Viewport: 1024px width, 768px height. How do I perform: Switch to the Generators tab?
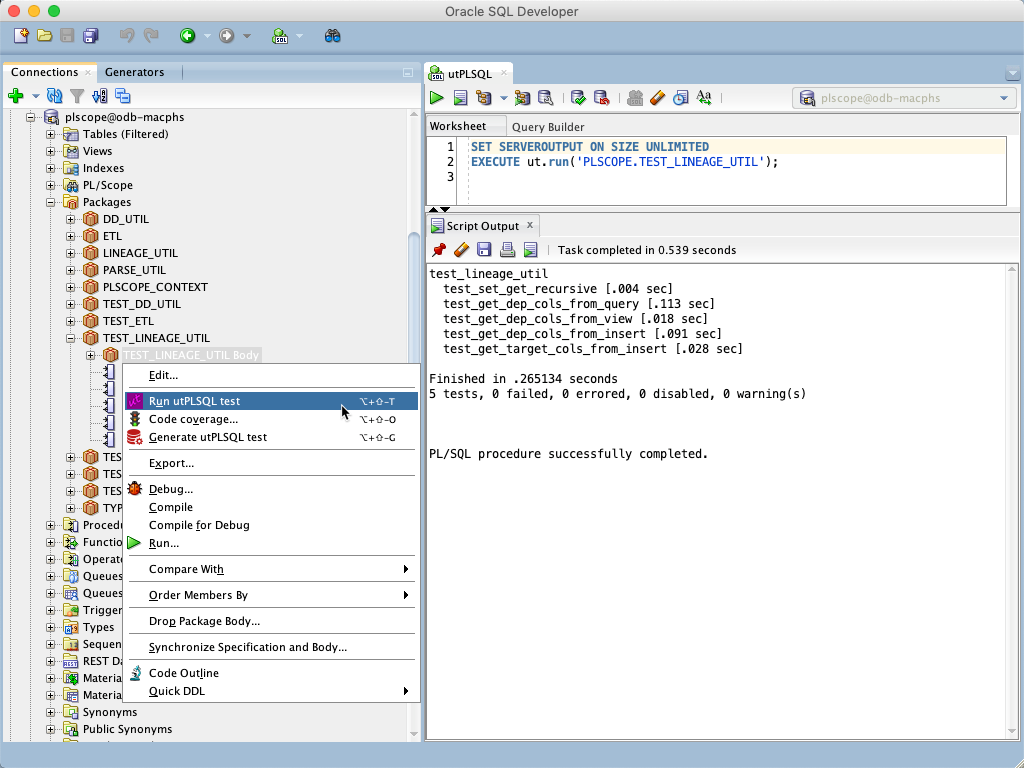coord(137,72)
